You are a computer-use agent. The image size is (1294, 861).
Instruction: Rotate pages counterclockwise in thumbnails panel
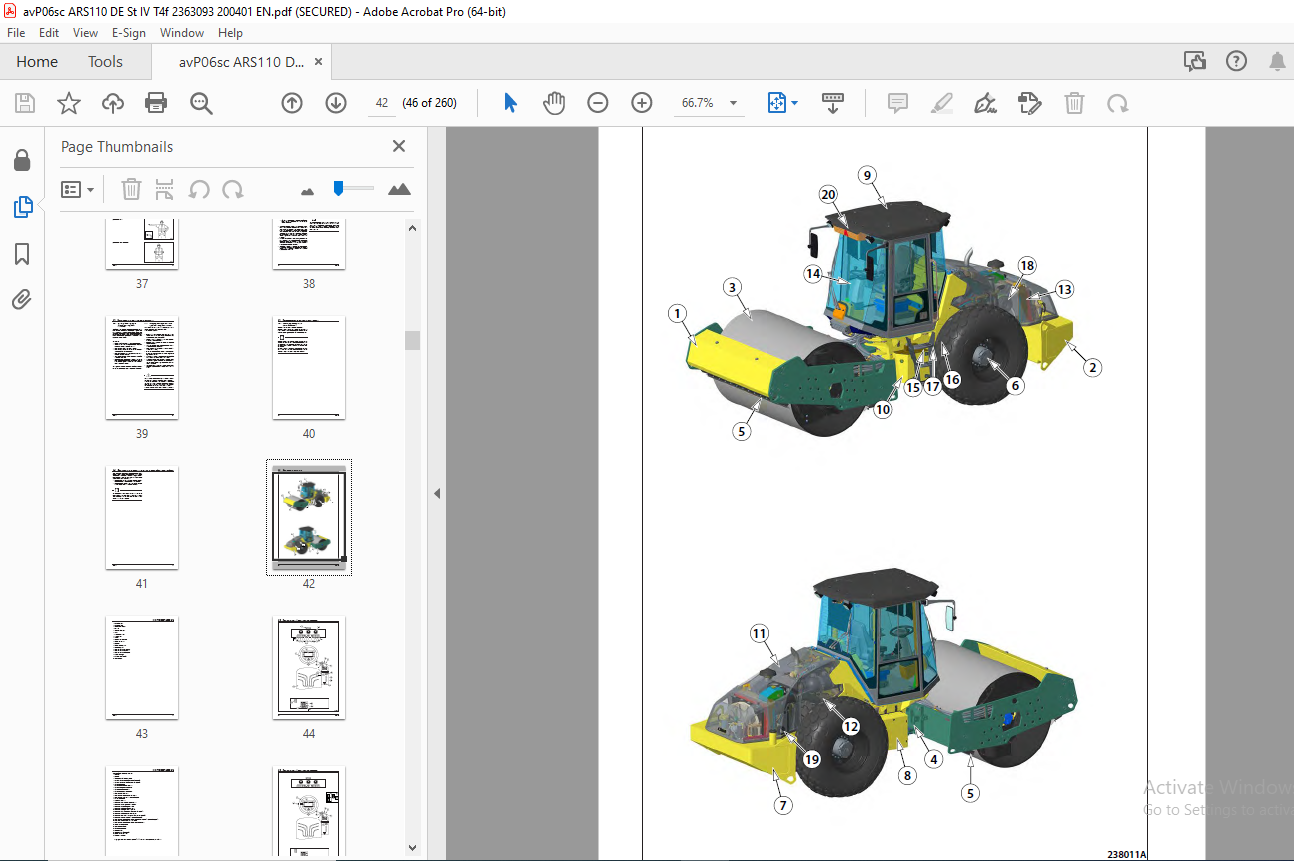199,189
